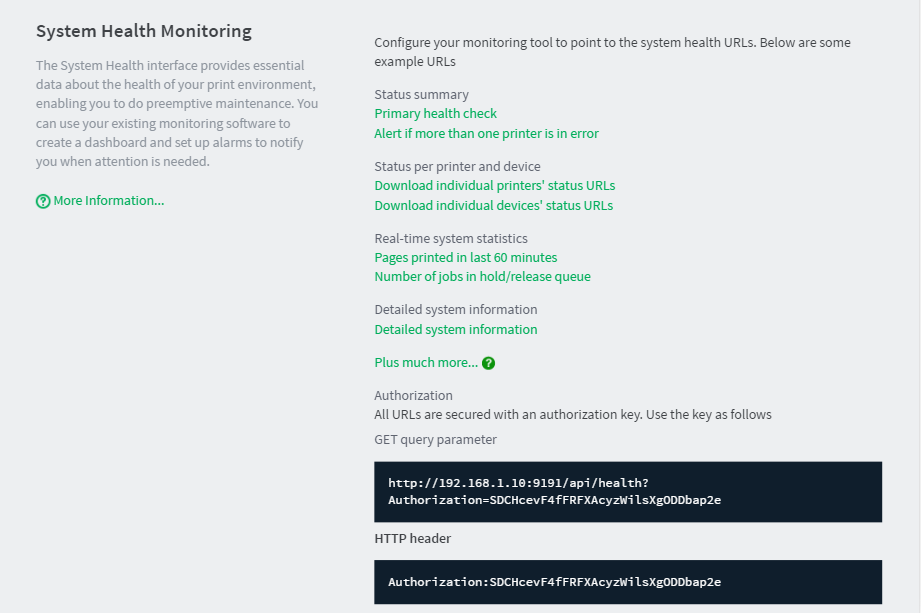Click the help icon after Plus much more
921x613 pixels.
[x=488, y=363]
